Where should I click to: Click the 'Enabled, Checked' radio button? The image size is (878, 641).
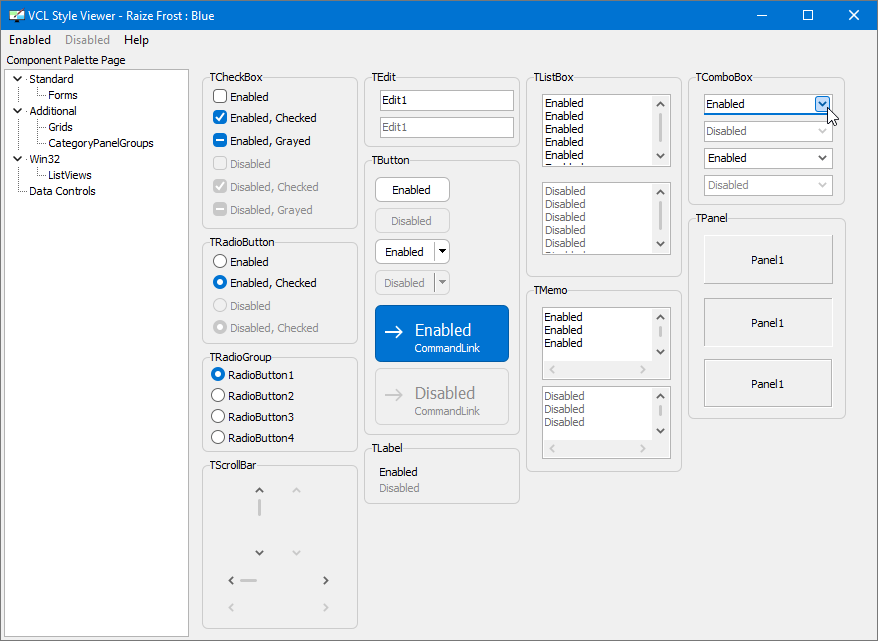(x=220, y=283)
